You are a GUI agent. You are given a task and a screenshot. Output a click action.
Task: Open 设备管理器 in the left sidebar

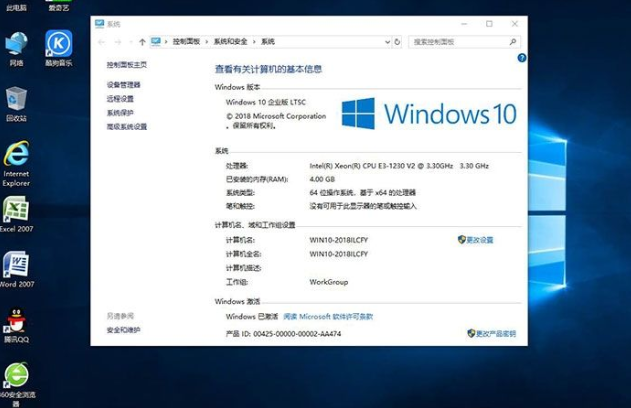(x=124, y=85)
